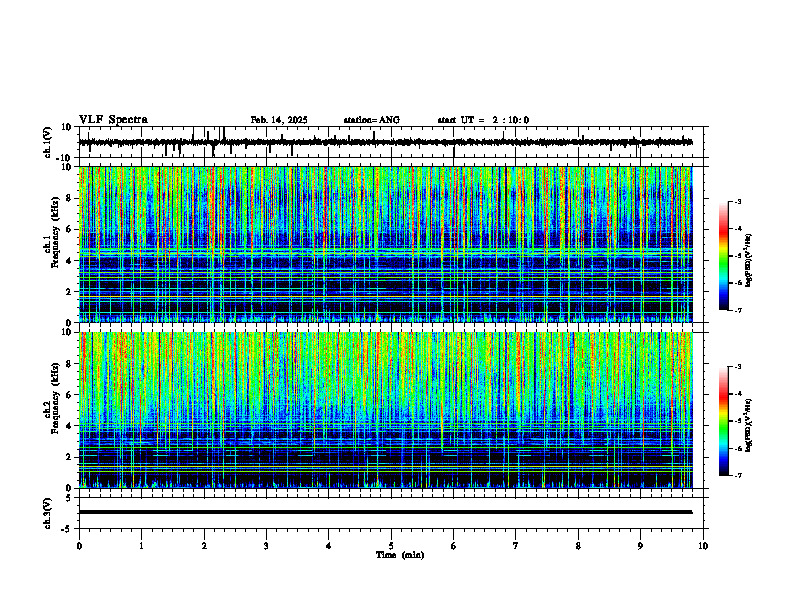Click tick label "1" on Time axis

click(141, 546)
